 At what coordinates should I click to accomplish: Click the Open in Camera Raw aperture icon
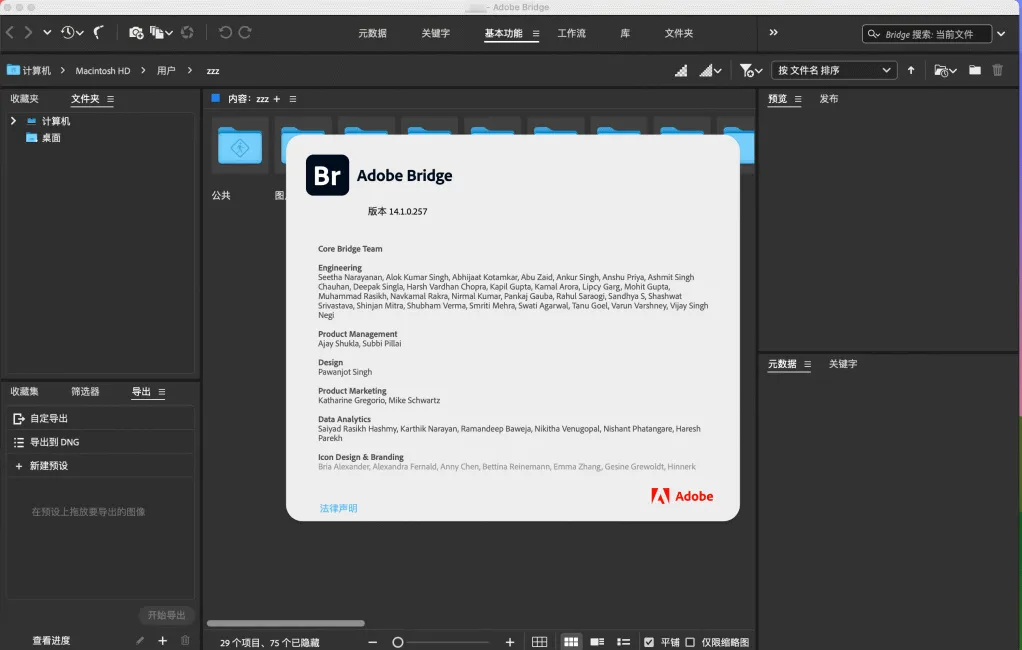(187, 33)
